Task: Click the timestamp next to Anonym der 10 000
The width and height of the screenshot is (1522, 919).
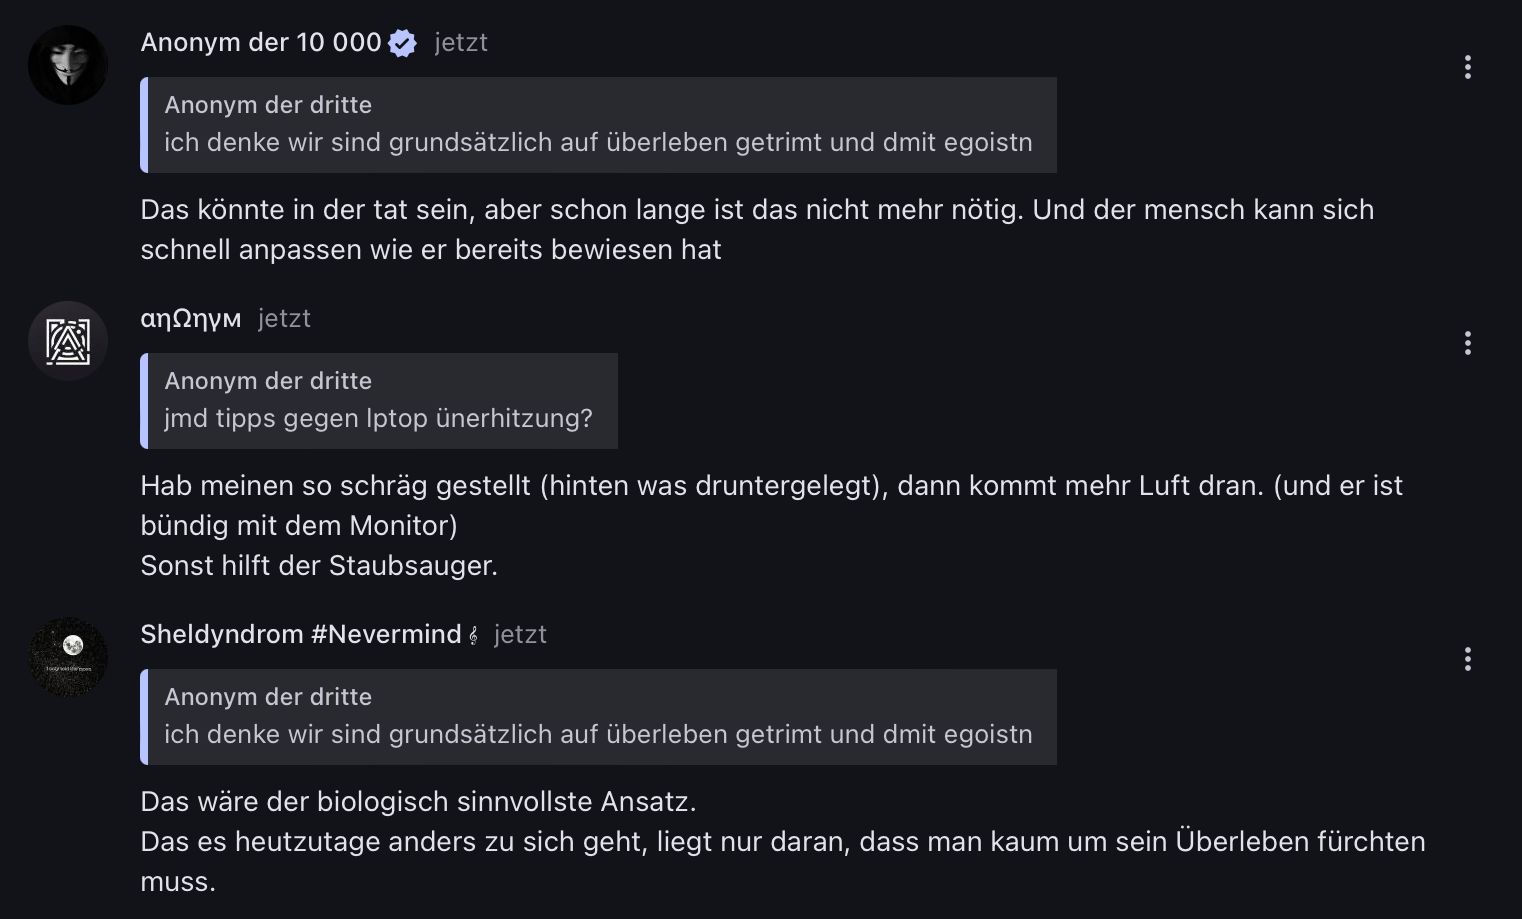Action: (x=461, y=43)
